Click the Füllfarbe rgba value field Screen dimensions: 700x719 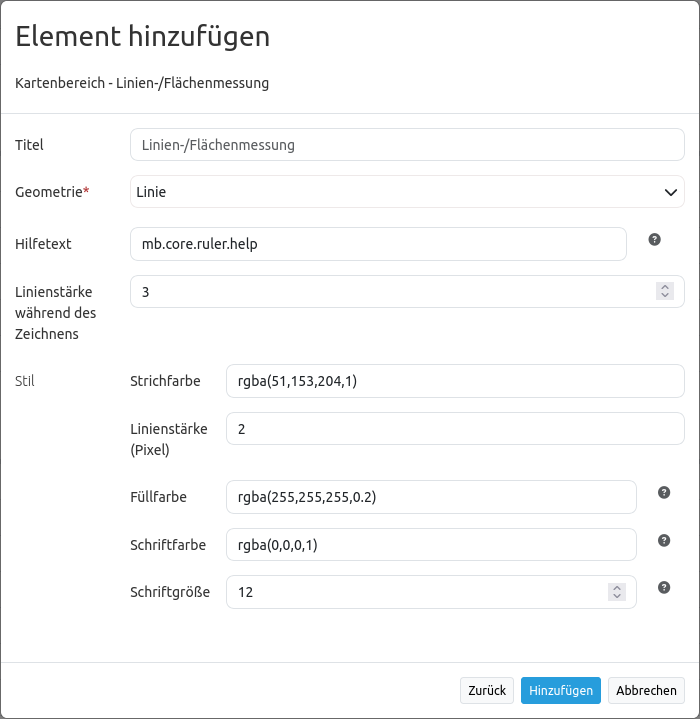click(x=431, y=497)
